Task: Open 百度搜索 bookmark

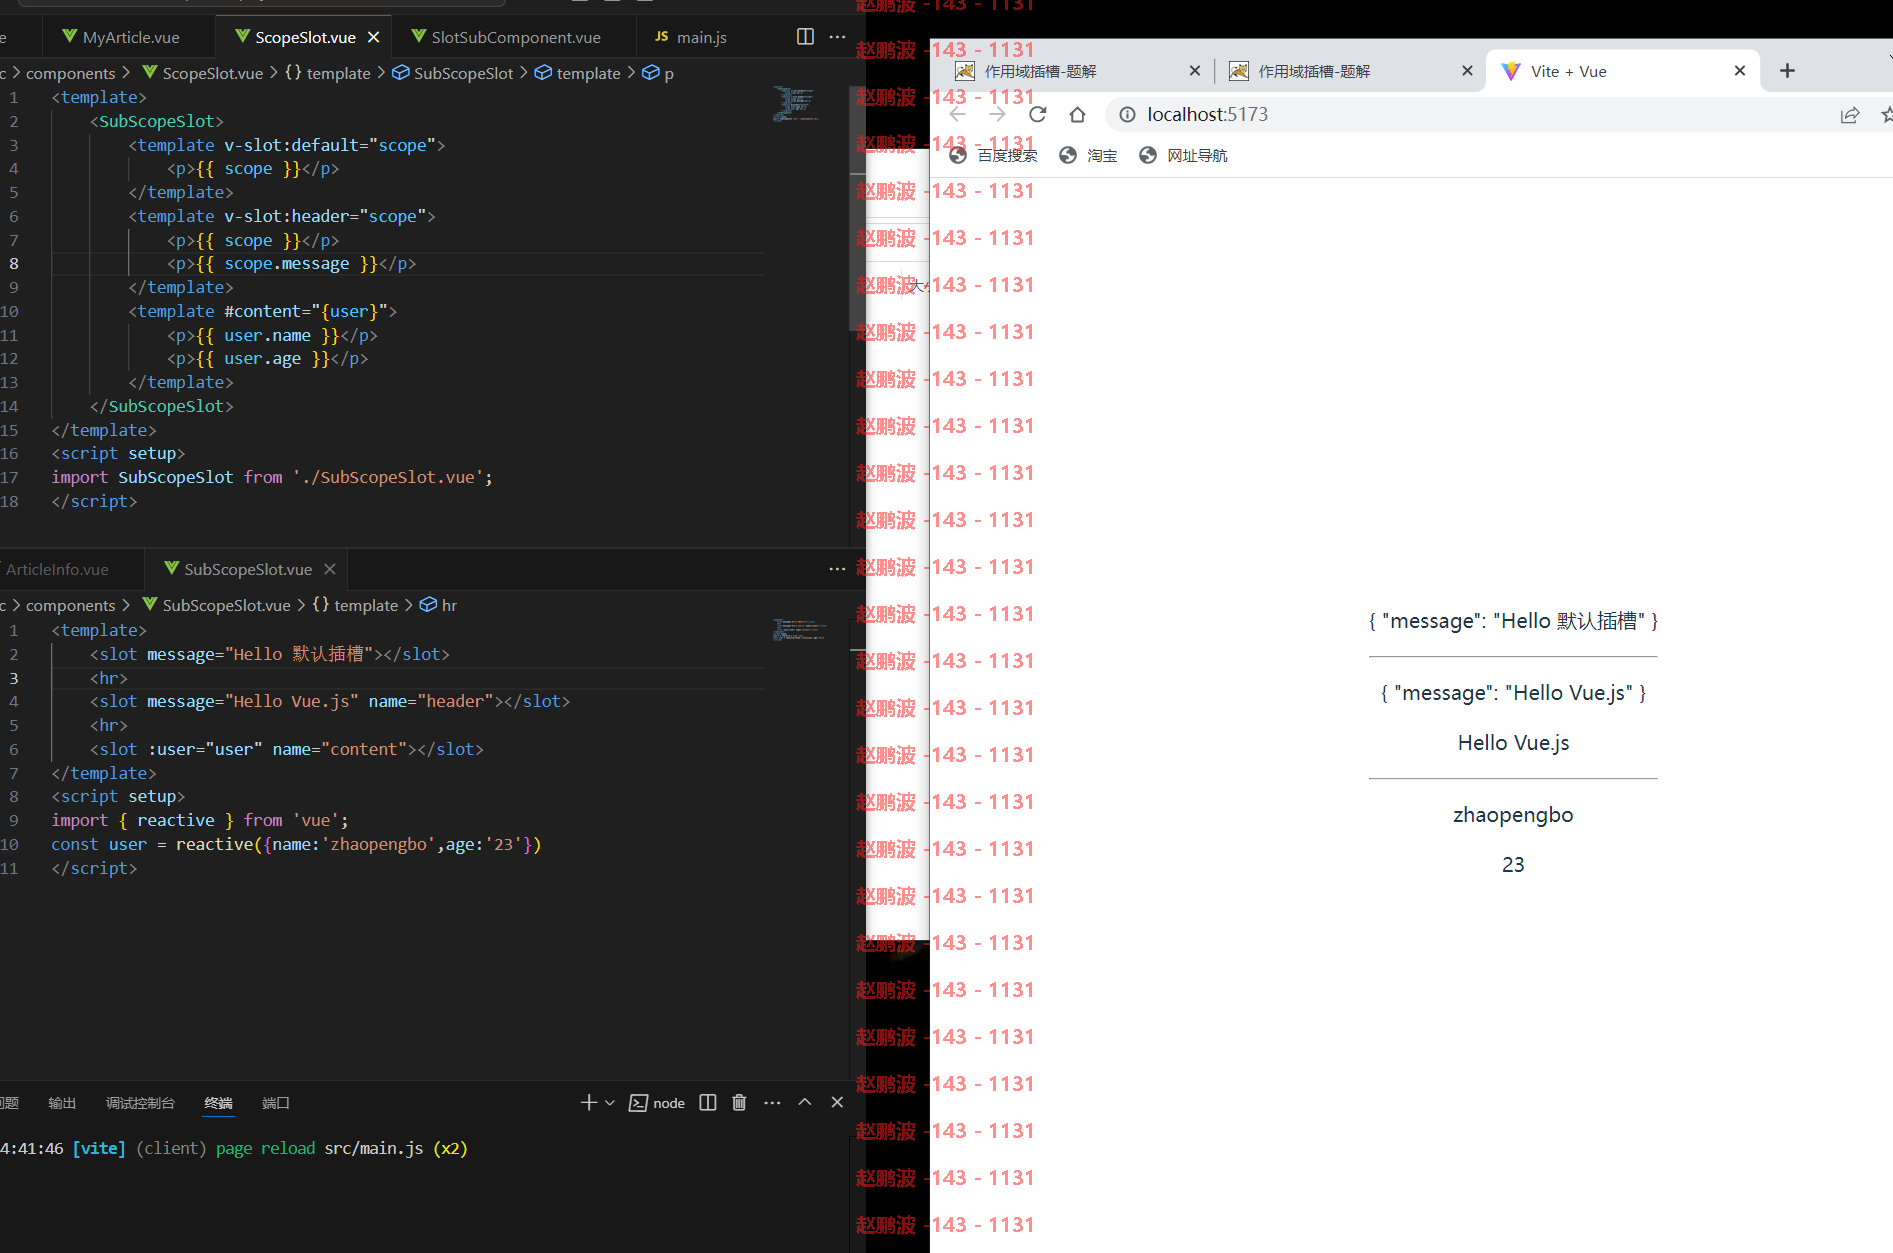Action: (x=994, y=155)
